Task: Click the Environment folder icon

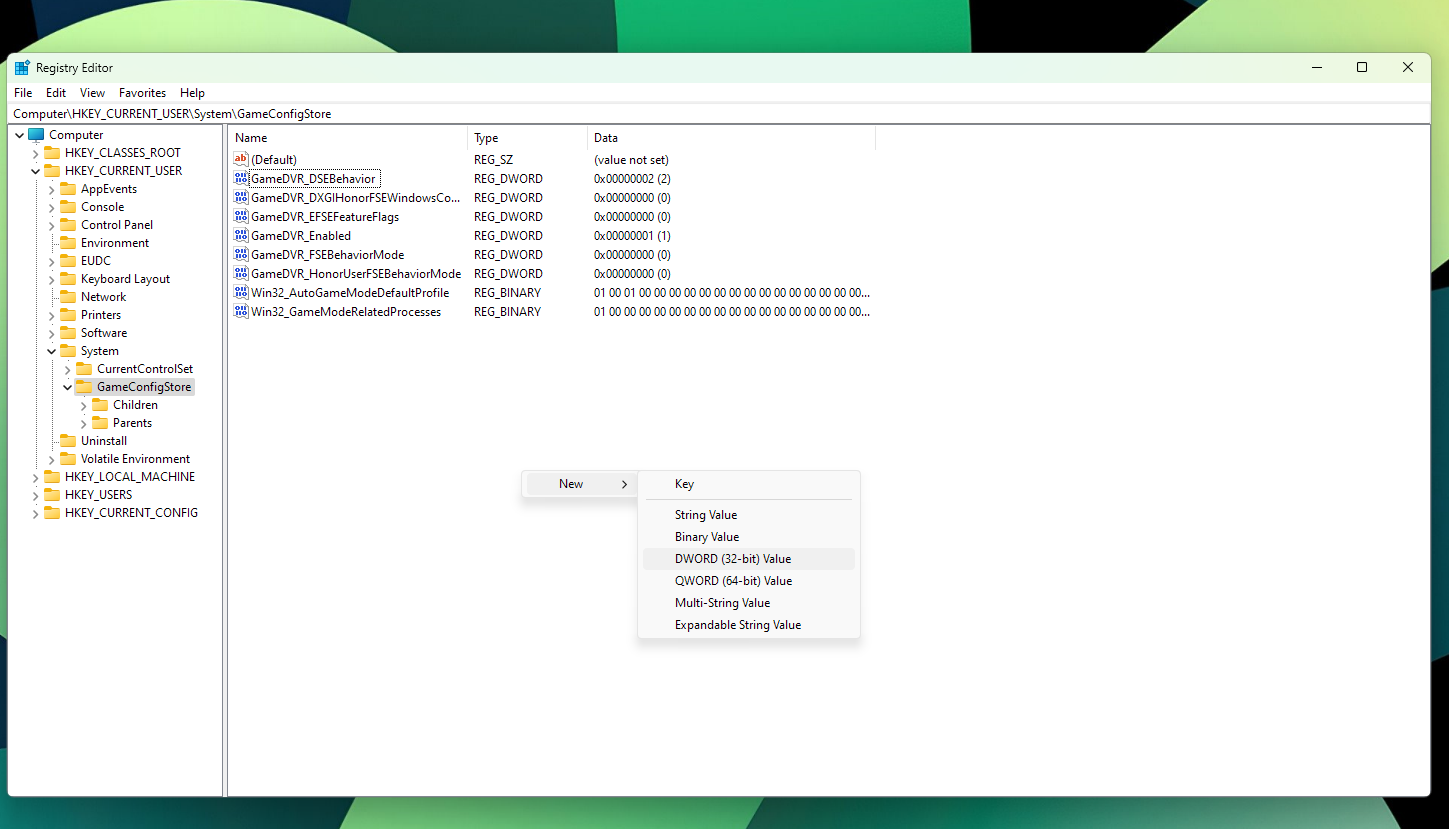Action: (x=68, y=243)
